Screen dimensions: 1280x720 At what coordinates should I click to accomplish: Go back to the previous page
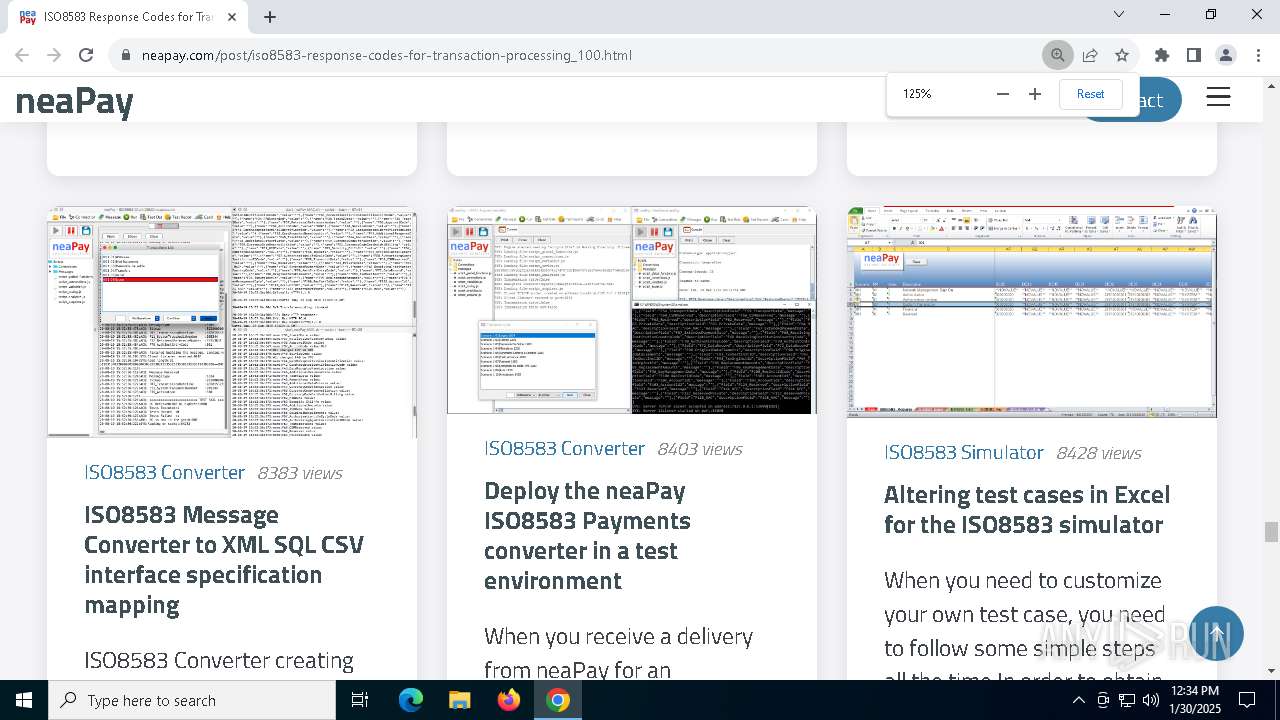point(22,55)
